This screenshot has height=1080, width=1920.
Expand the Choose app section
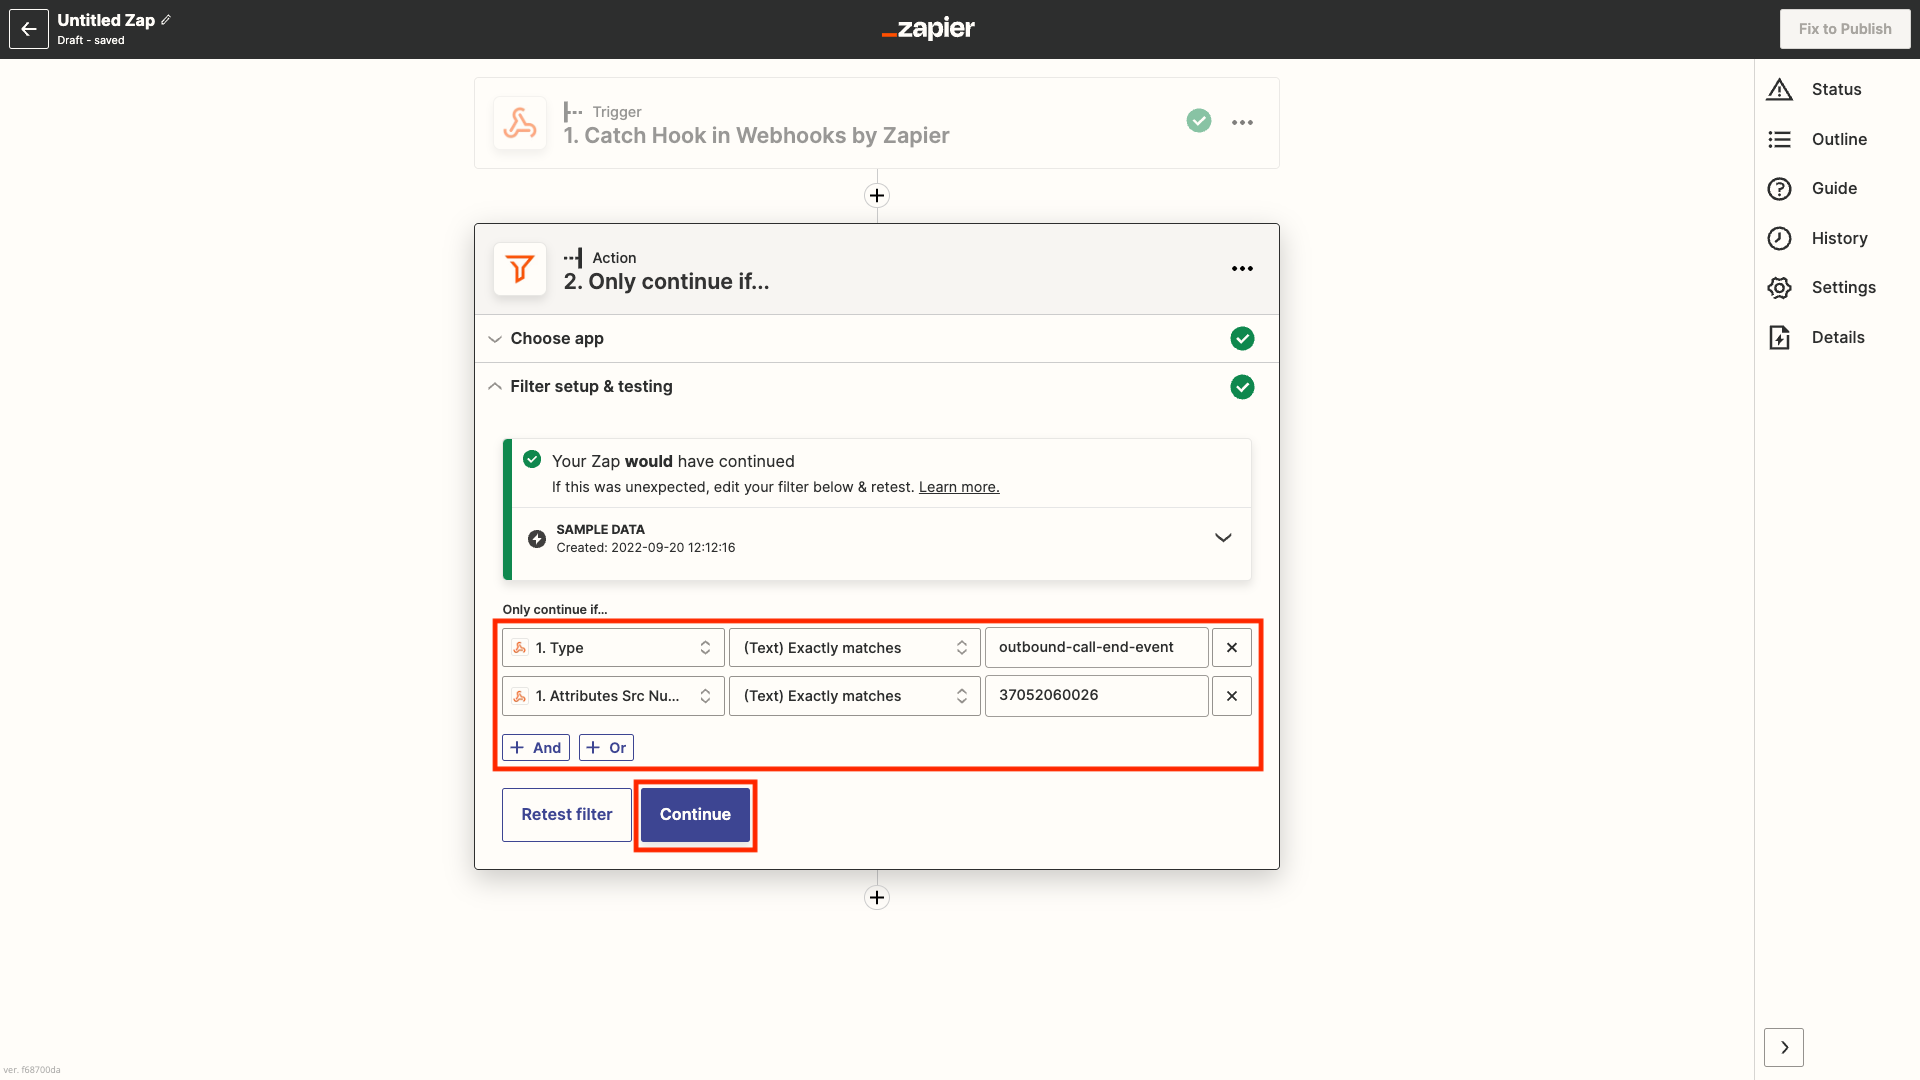(495, 339)
